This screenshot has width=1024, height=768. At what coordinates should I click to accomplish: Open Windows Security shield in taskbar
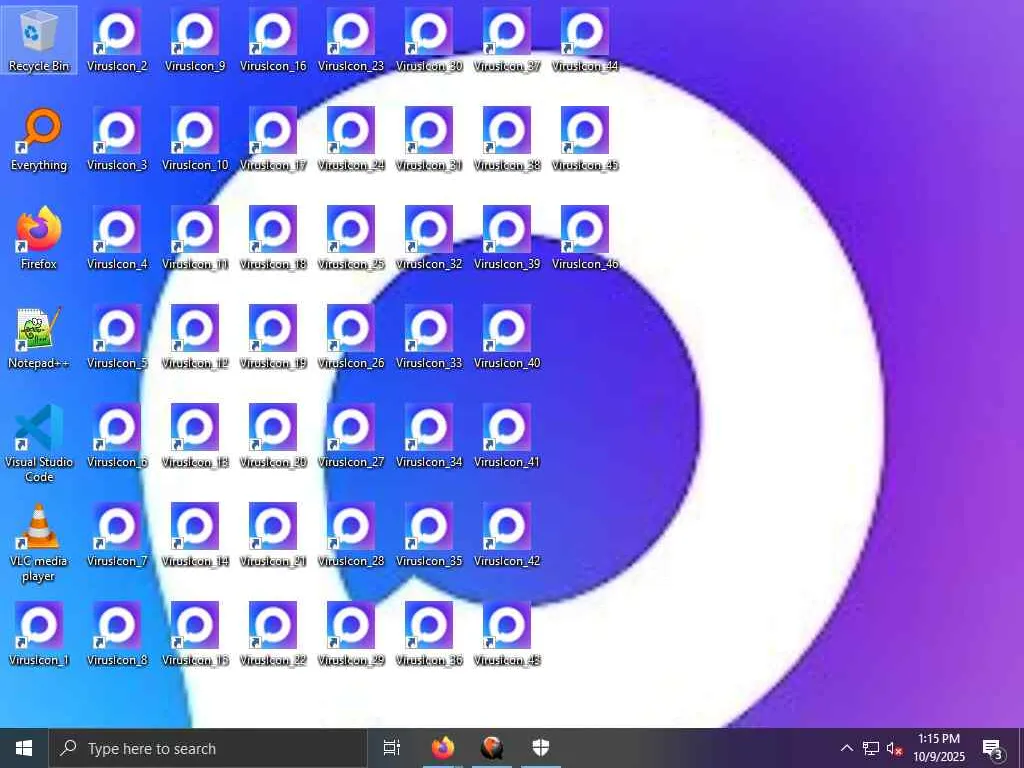[541, 748]
